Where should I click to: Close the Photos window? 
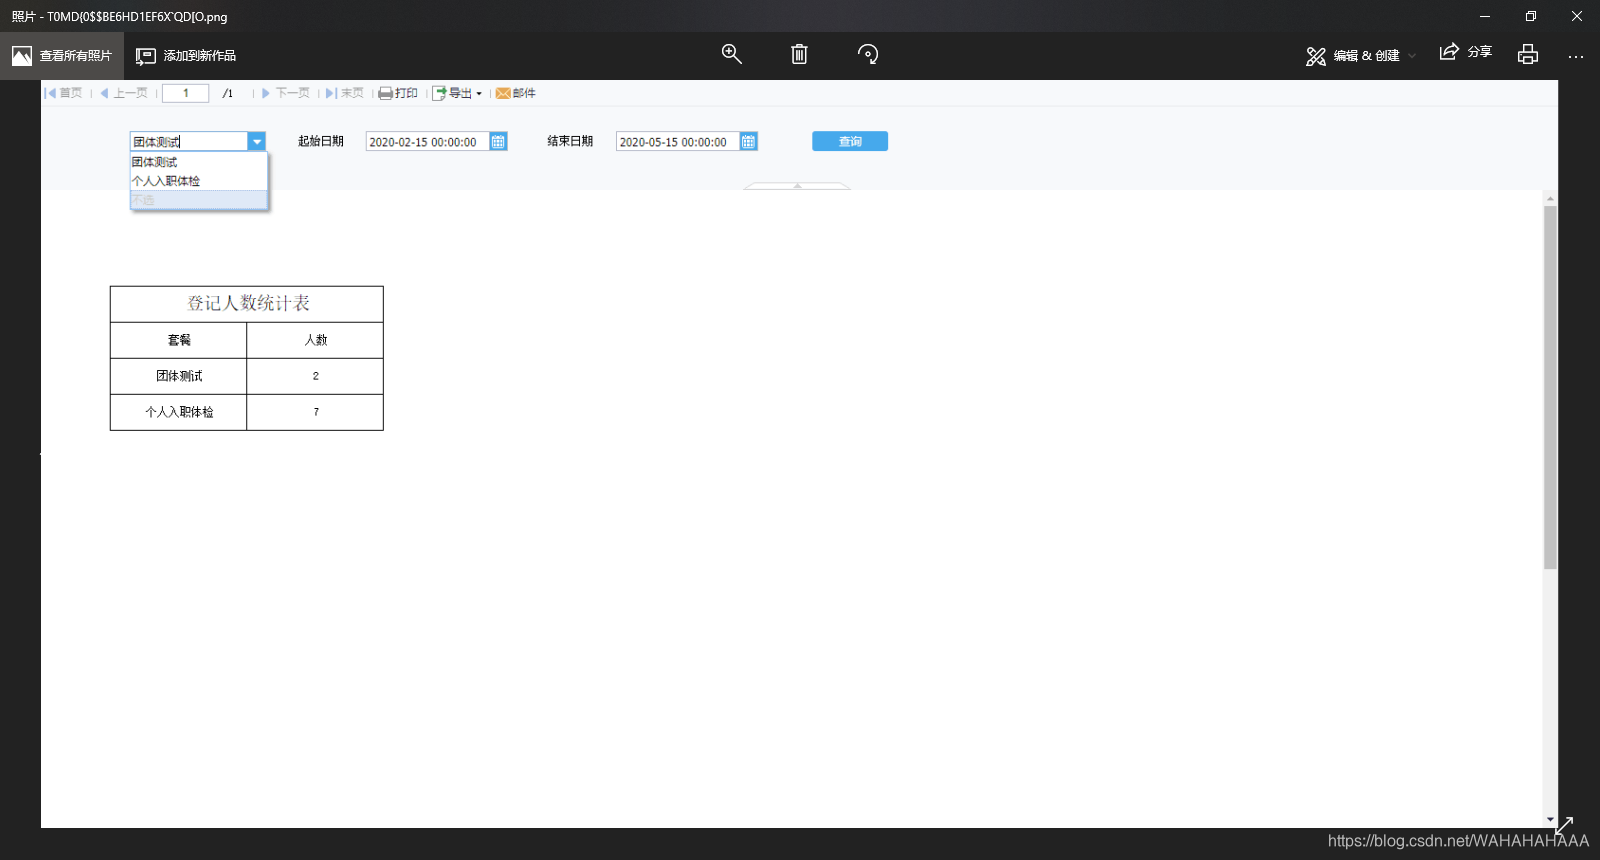(1577, 16)
